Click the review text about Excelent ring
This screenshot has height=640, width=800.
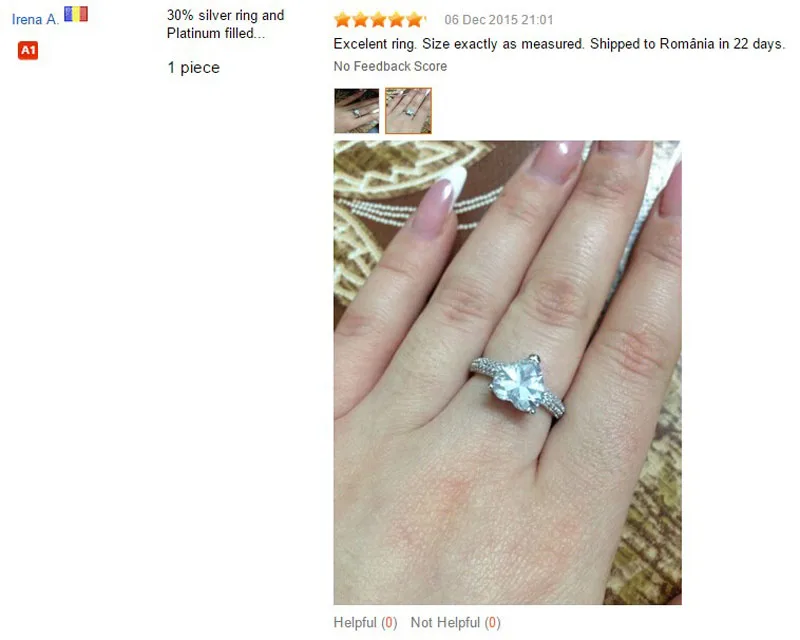click(x=559, y=44)
